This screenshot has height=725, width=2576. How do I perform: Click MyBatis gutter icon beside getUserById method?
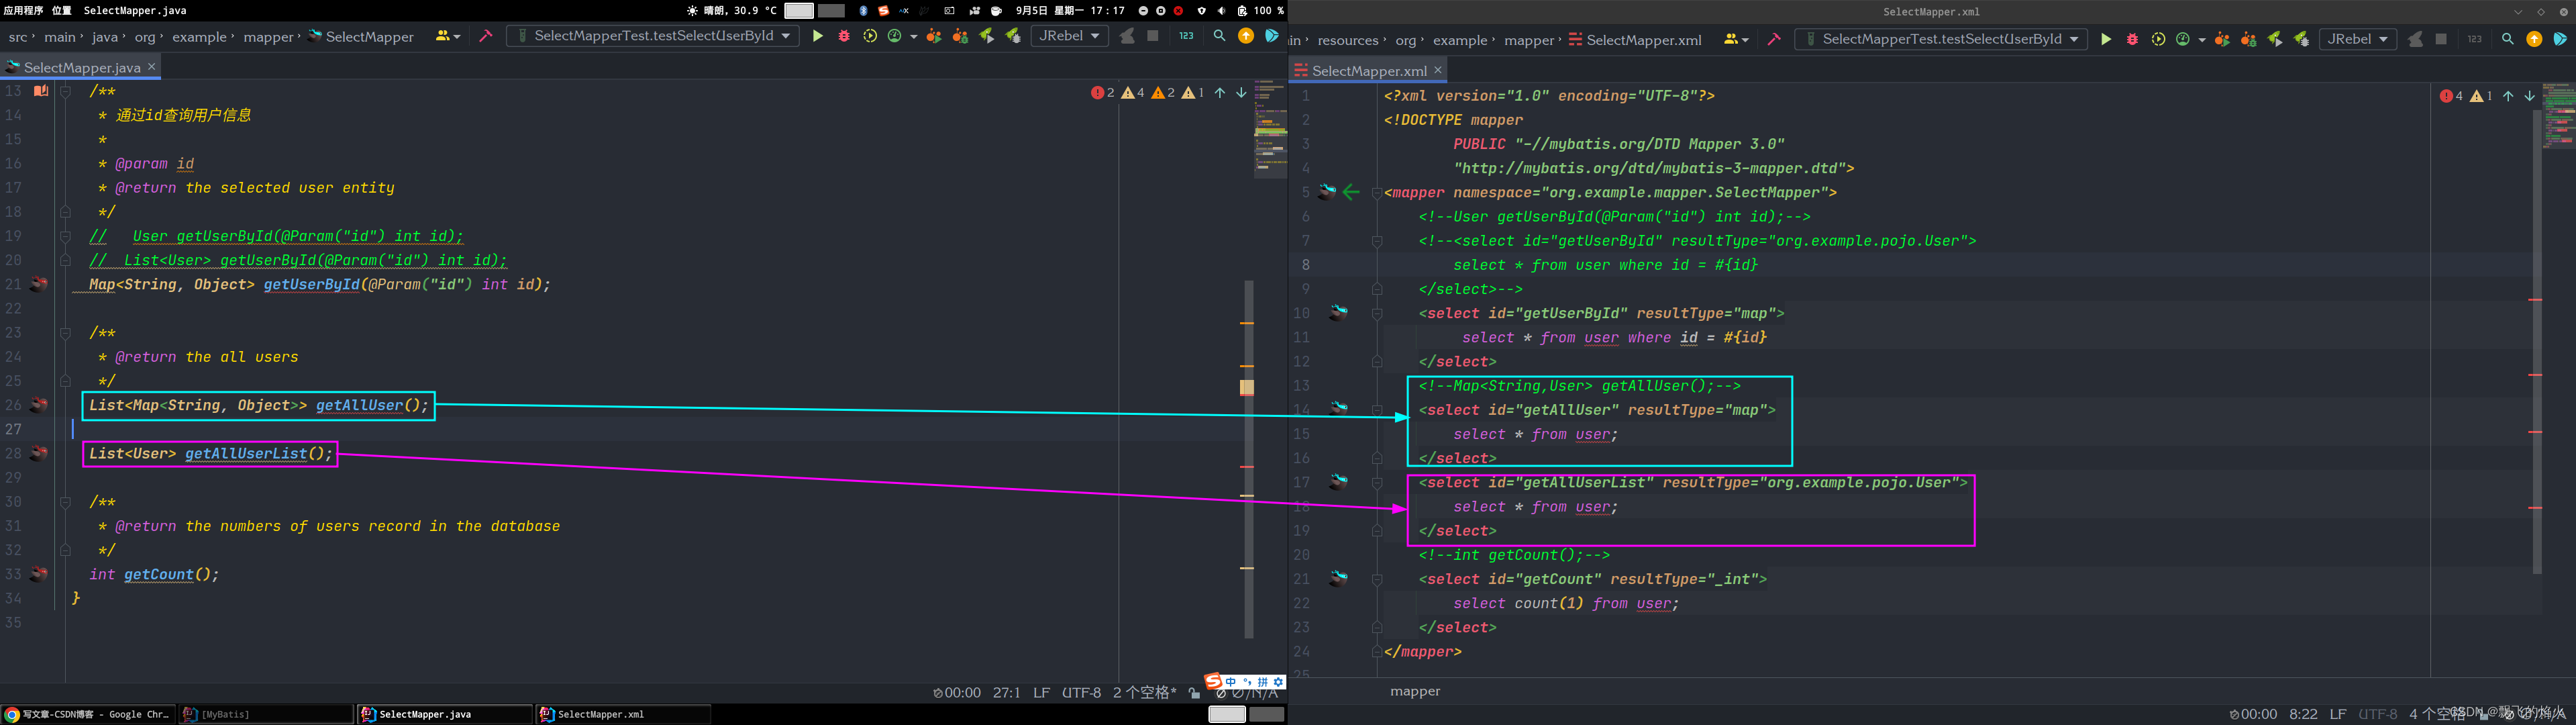coord(39,284)
